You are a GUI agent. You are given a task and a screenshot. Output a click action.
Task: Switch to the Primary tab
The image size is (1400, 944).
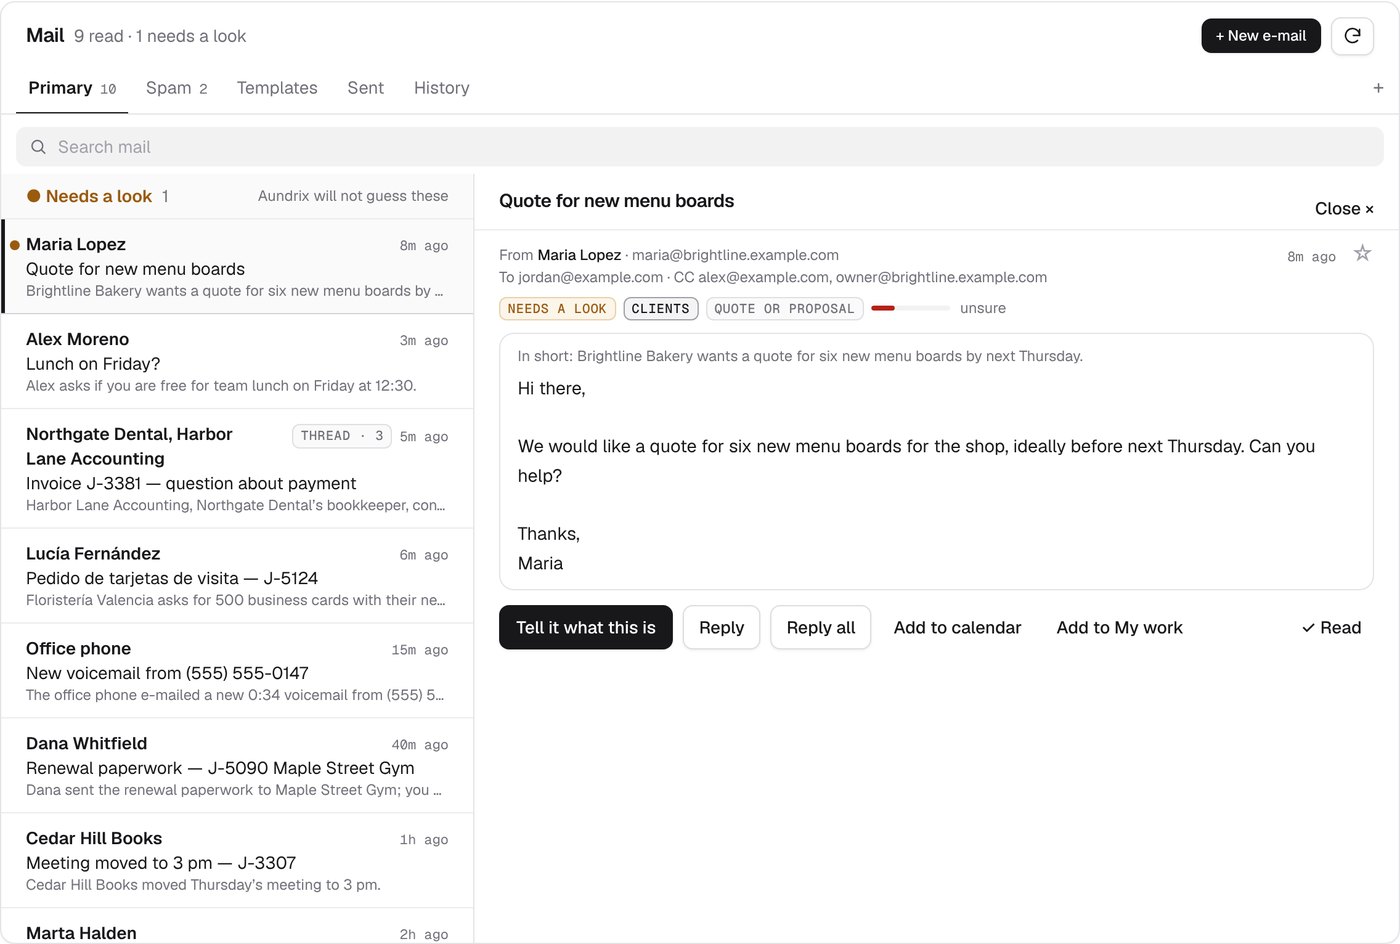72,88
